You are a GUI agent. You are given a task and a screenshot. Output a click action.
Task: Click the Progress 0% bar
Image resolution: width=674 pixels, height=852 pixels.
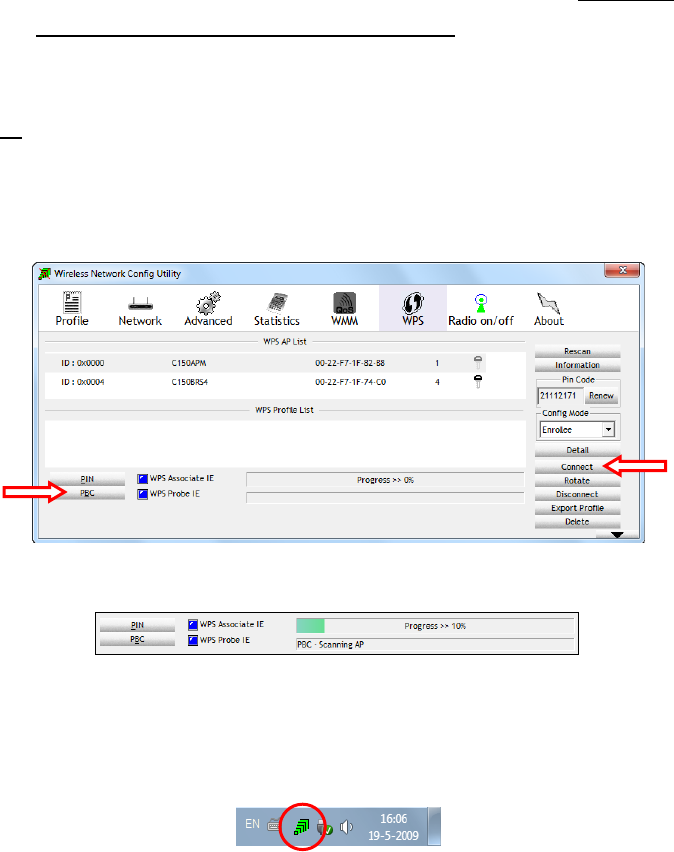385,480
